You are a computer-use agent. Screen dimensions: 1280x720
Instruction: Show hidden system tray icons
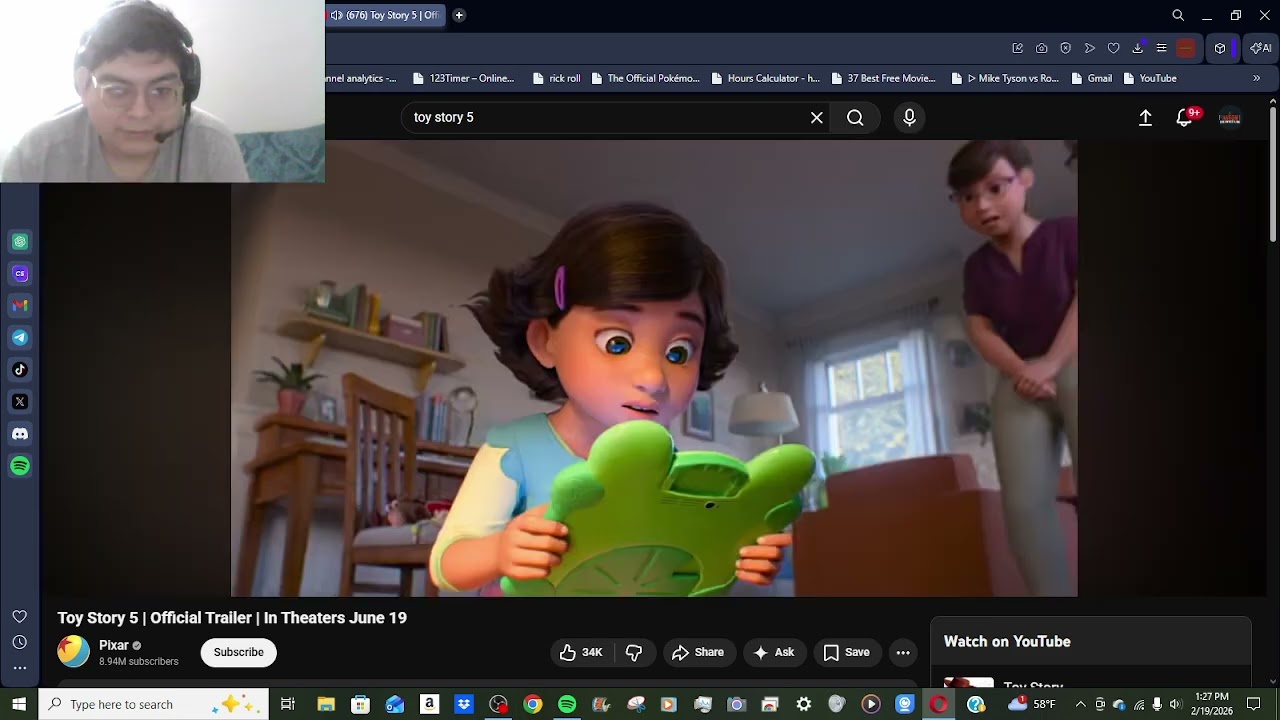(x=1080, y=704)
